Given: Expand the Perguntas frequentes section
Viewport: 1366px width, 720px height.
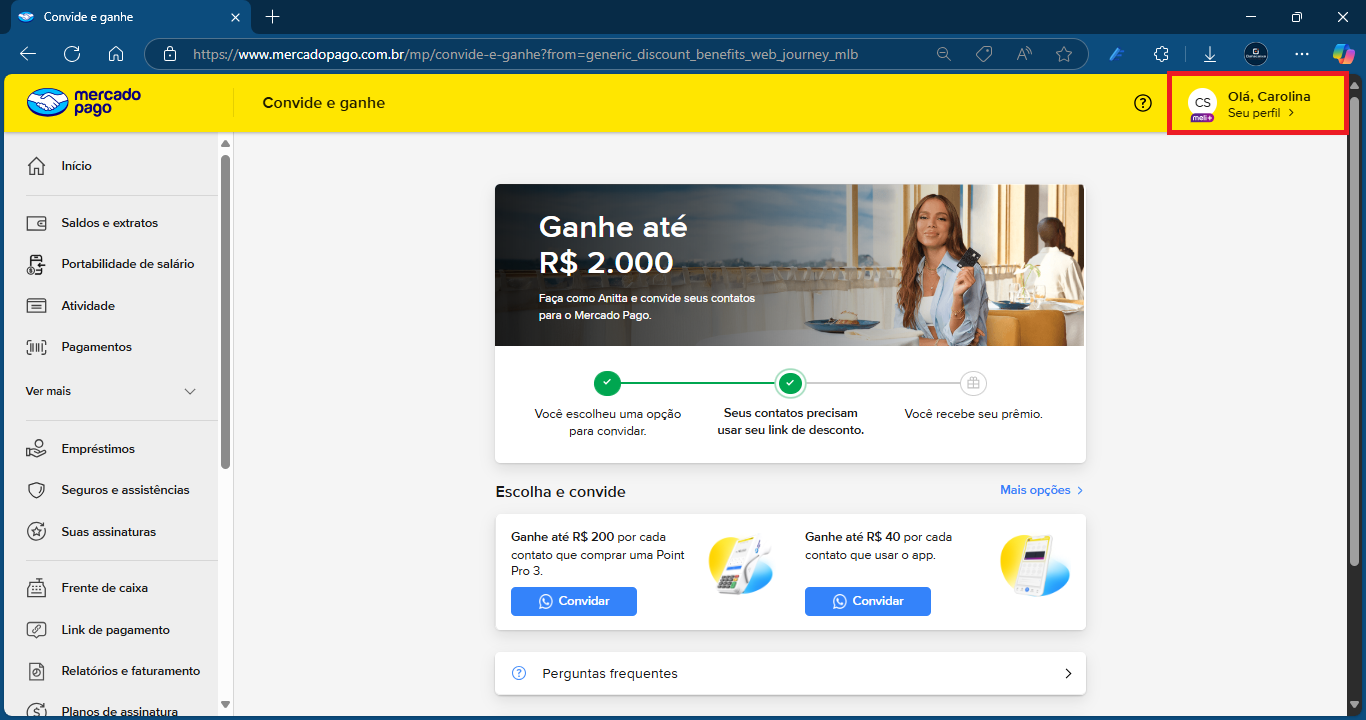Looking at the screenshot, I should click(790, 673).
